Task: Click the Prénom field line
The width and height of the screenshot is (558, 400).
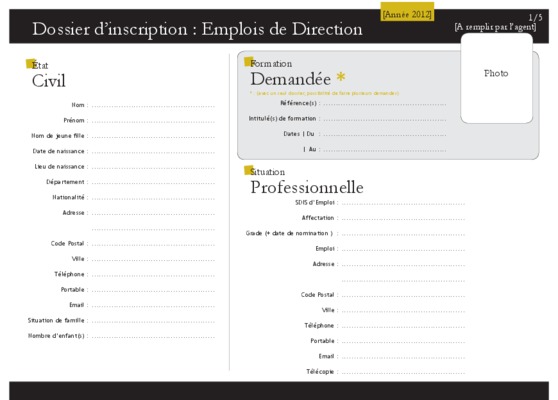Action: (153, 122)
